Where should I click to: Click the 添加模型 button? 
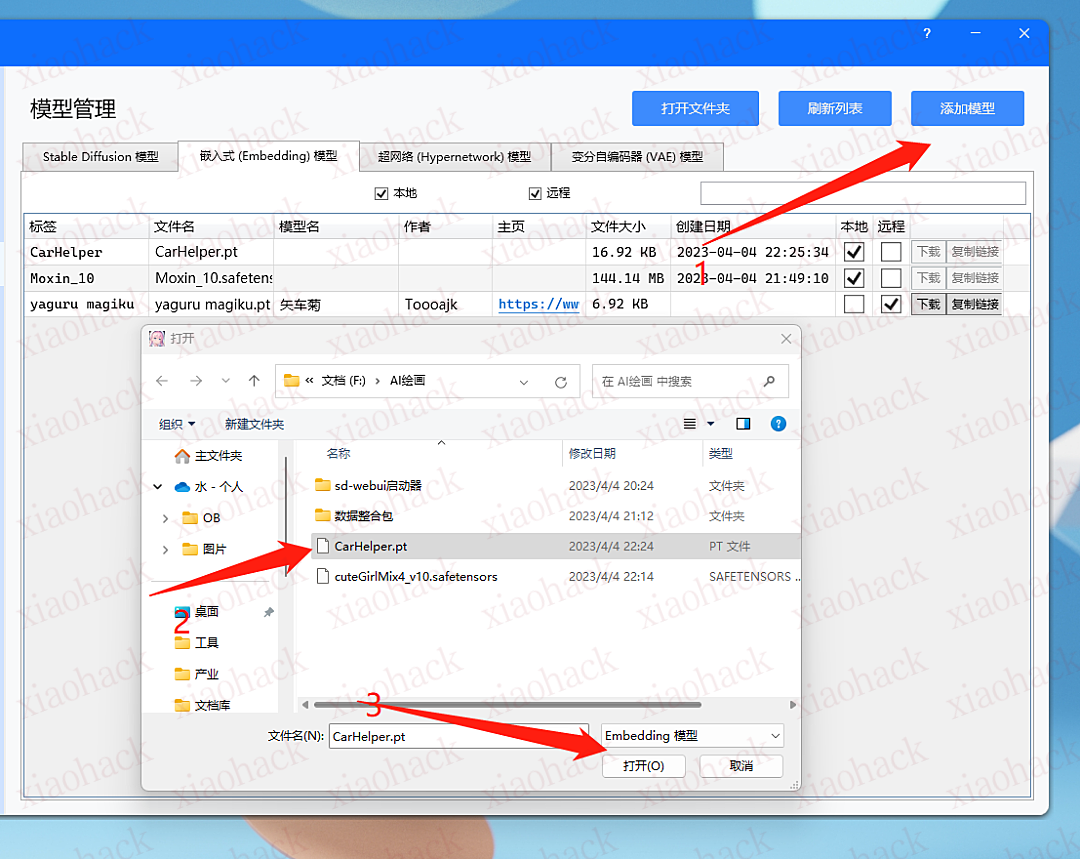pos(967,108)
